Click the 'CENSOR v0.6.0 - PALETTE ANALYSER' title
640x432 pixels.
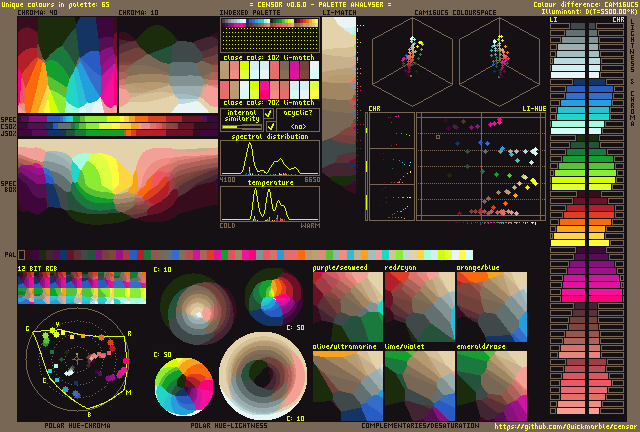pos(320,5)
